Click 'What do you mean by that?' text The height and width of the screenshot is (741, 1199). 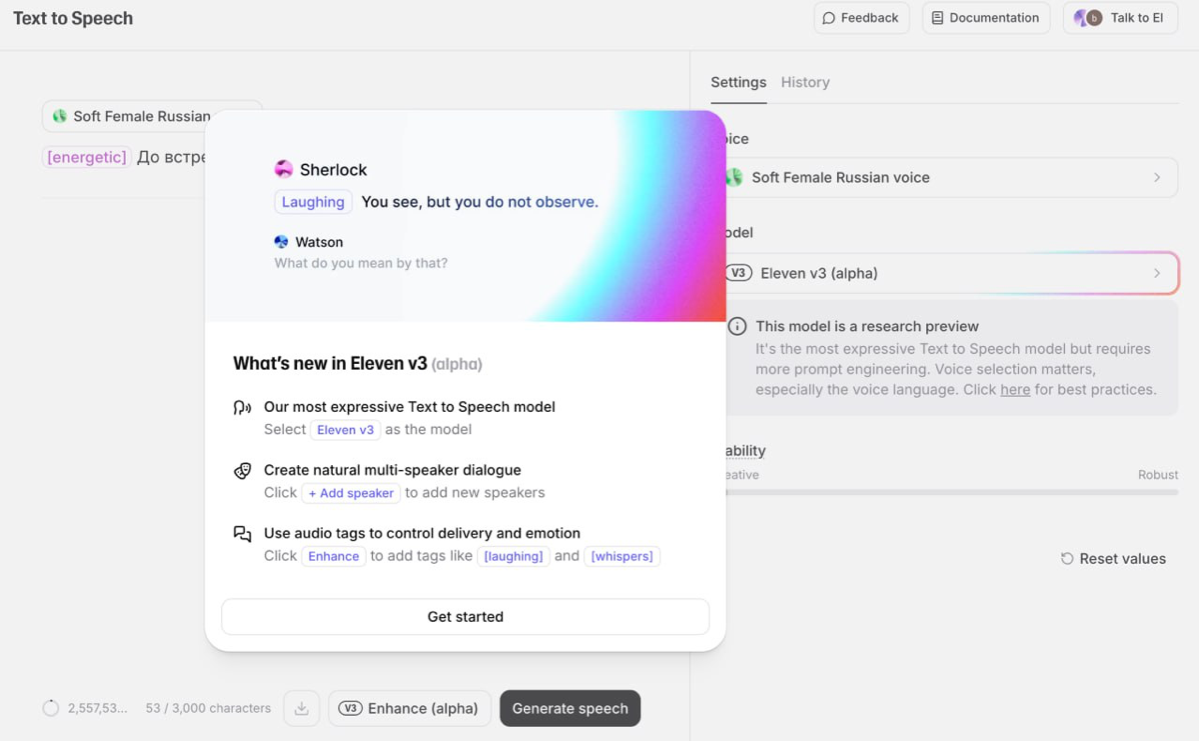(361, 263)
